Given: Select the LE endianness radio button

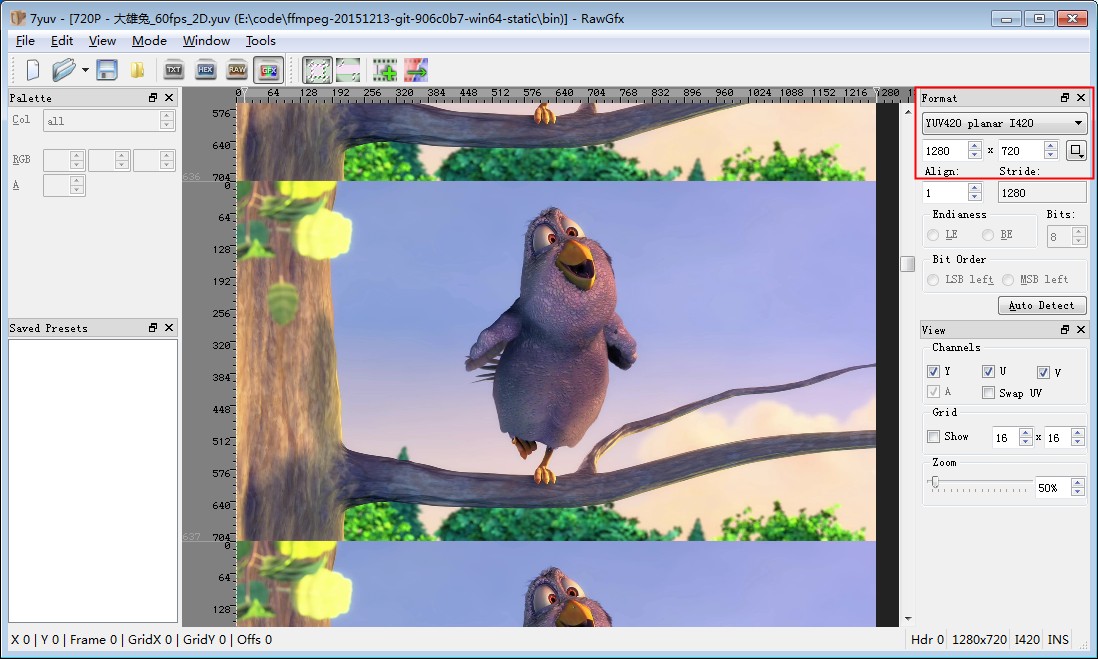Looking at the screenshot, I should point(933,235).
